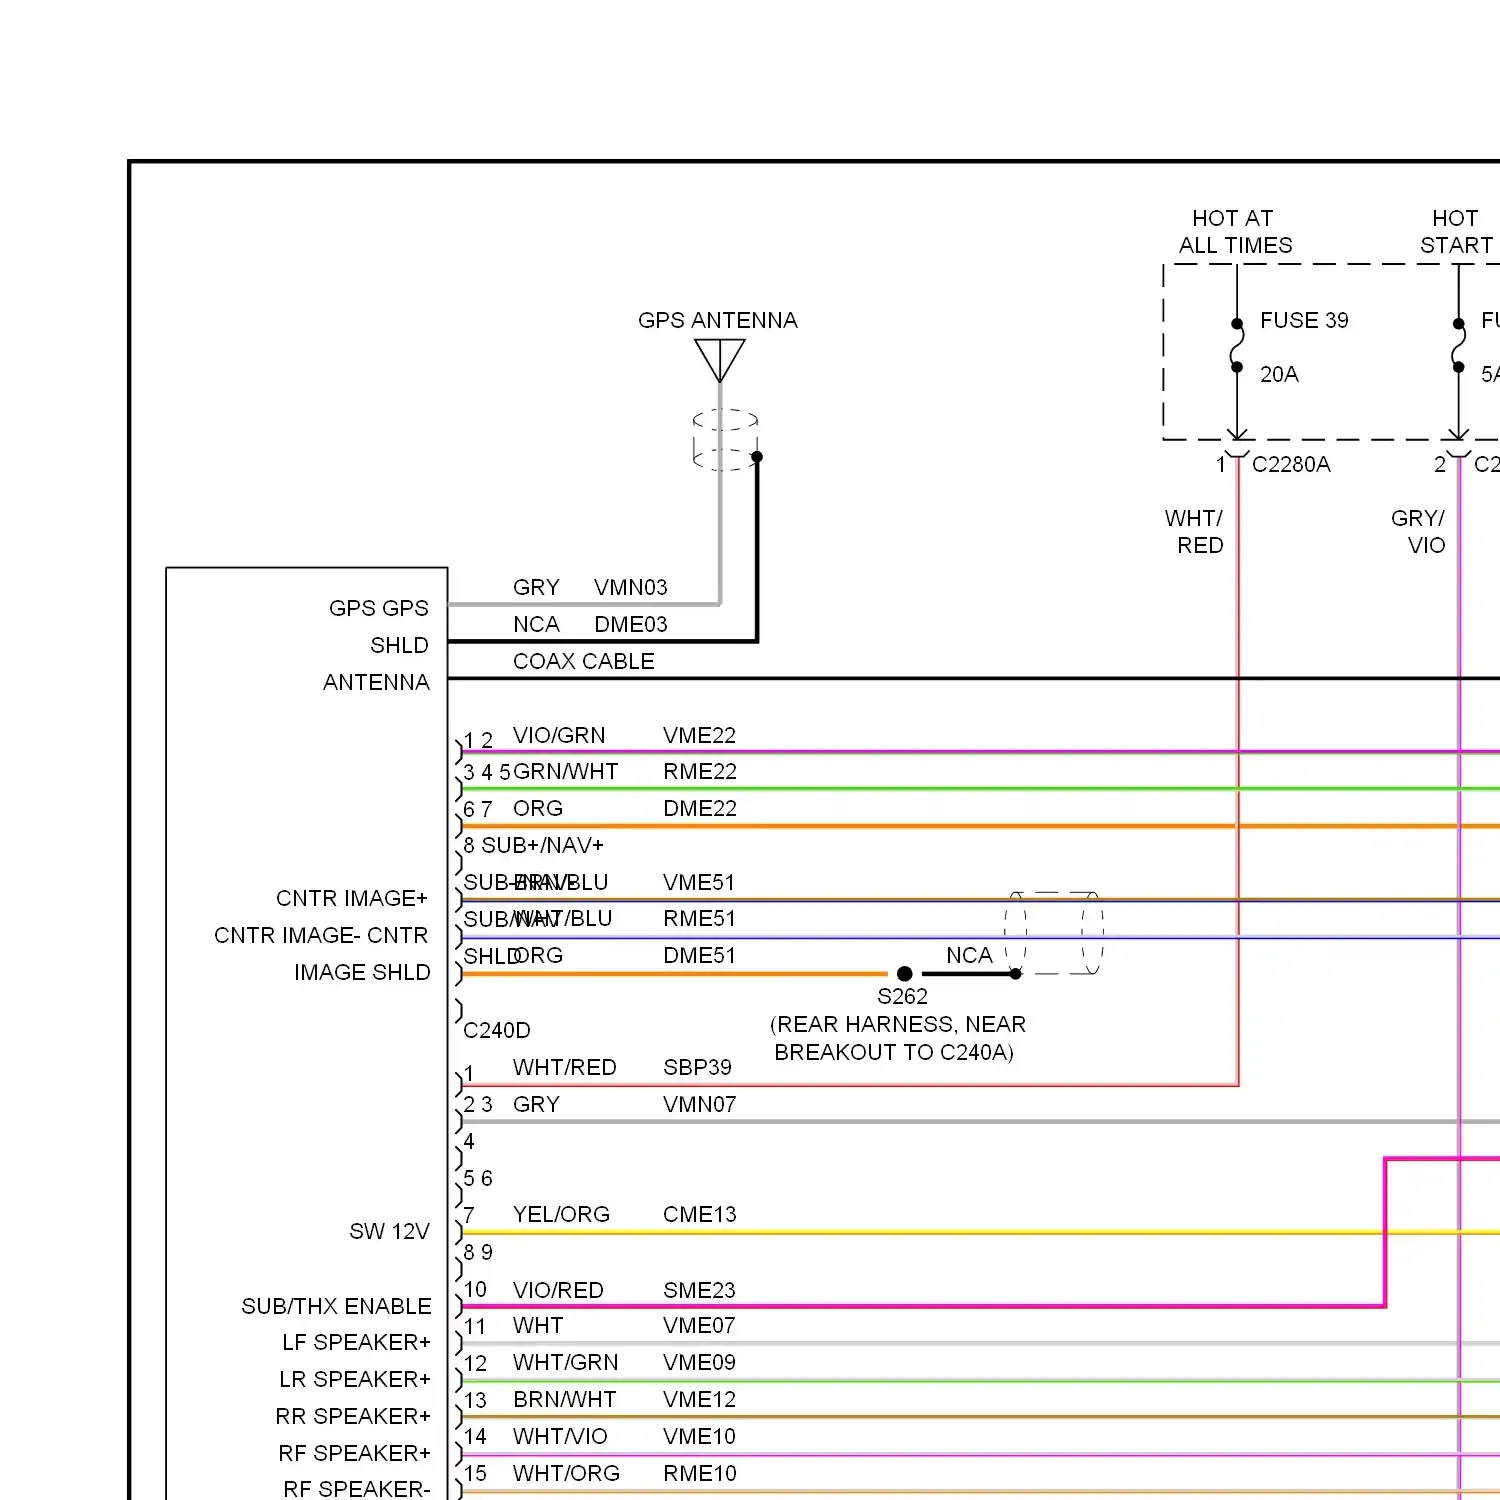Select connector label C240D
Image resolution: width=1500 pixels, height=1500 pixels.
point(497,1030)
